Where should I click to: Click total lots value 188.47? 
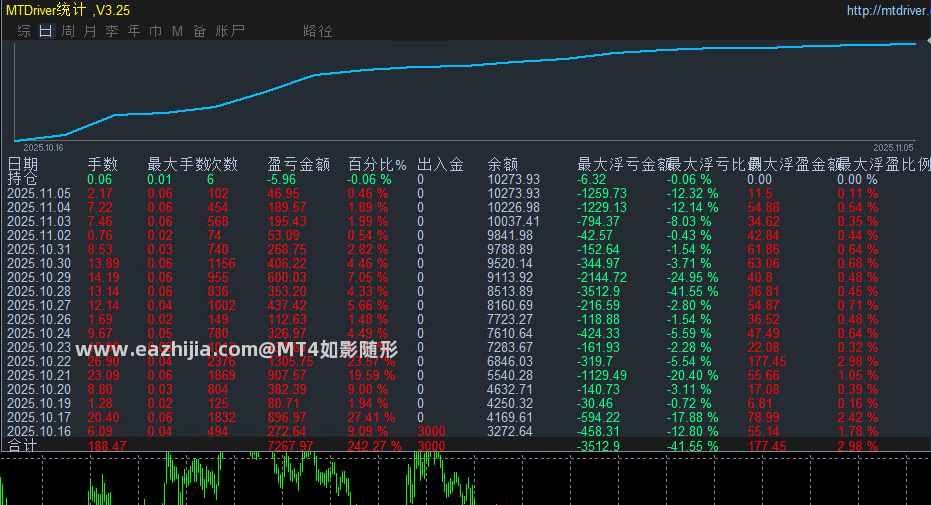pos(107,446)
